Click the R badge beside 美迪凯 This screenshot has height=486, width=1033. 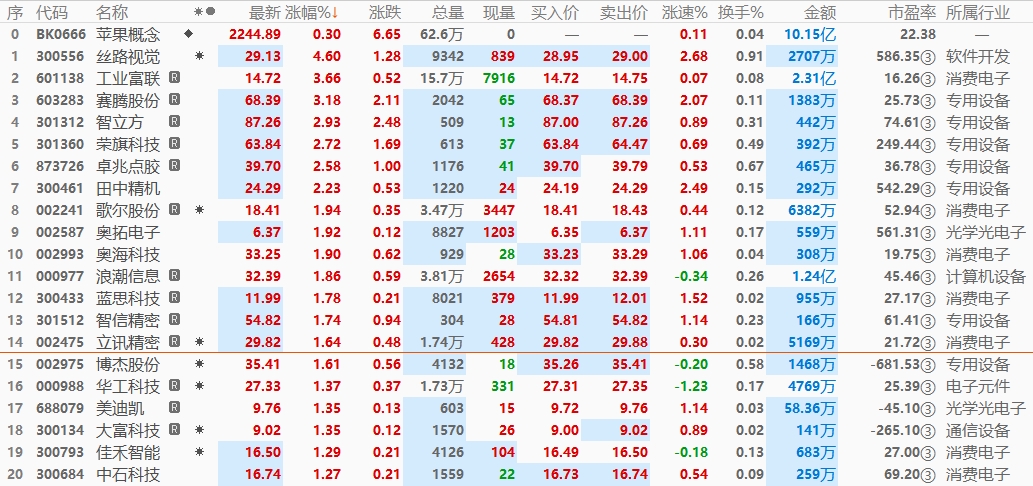point(175,408)
